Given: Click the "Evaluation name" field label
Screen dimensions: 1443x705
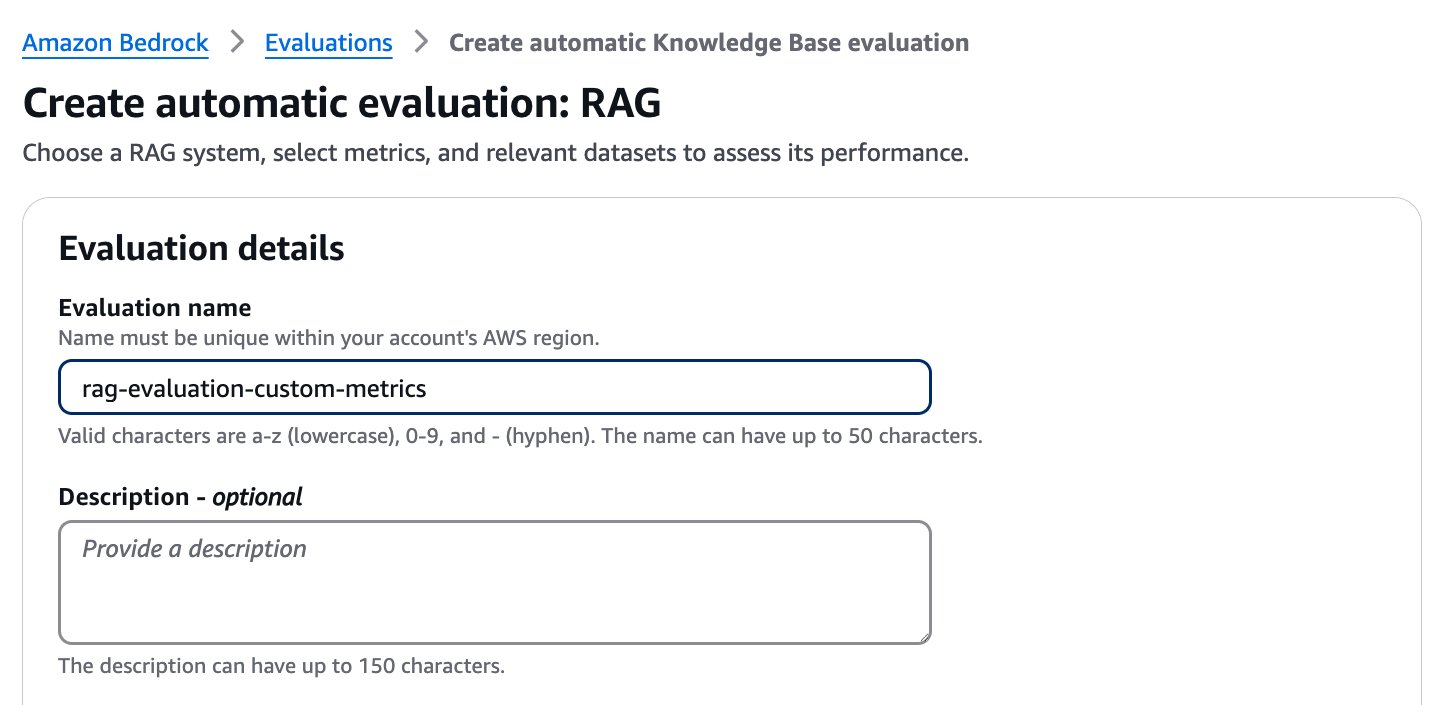Looking at the screenshot, I should pyautogui.click(x=155, y=307).
